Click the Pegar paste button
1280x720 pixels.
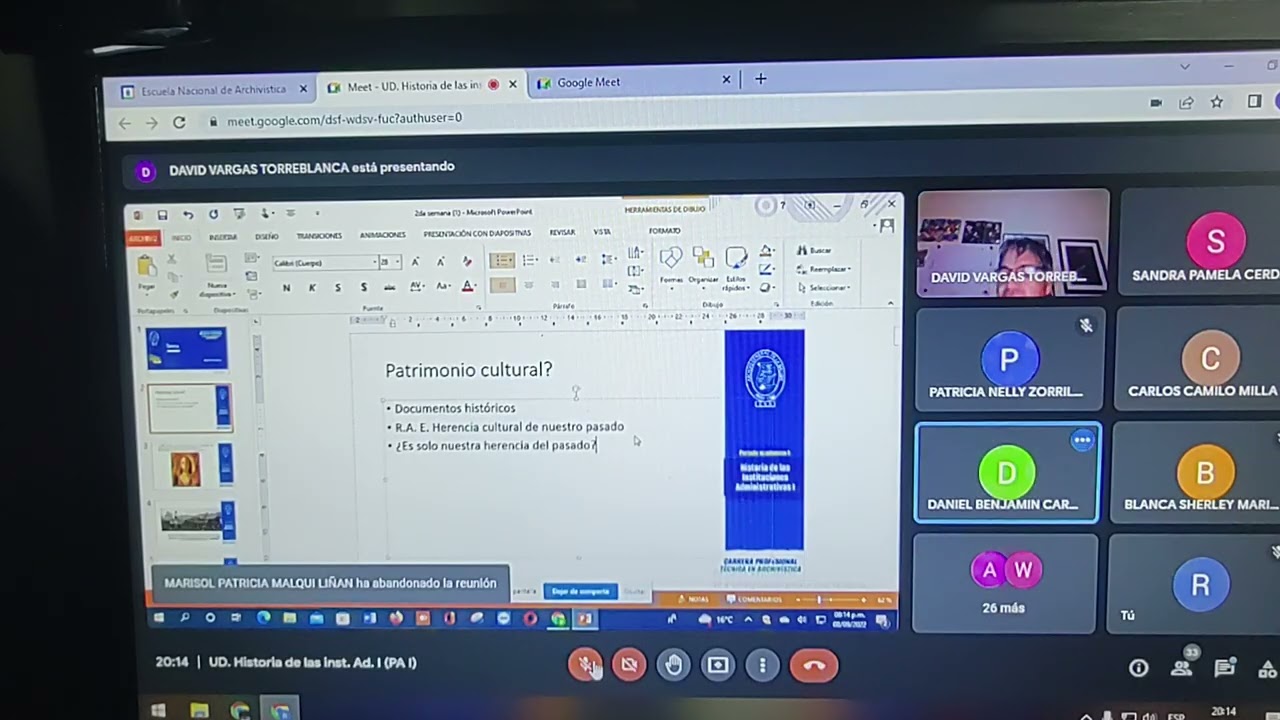pos(147,272)
